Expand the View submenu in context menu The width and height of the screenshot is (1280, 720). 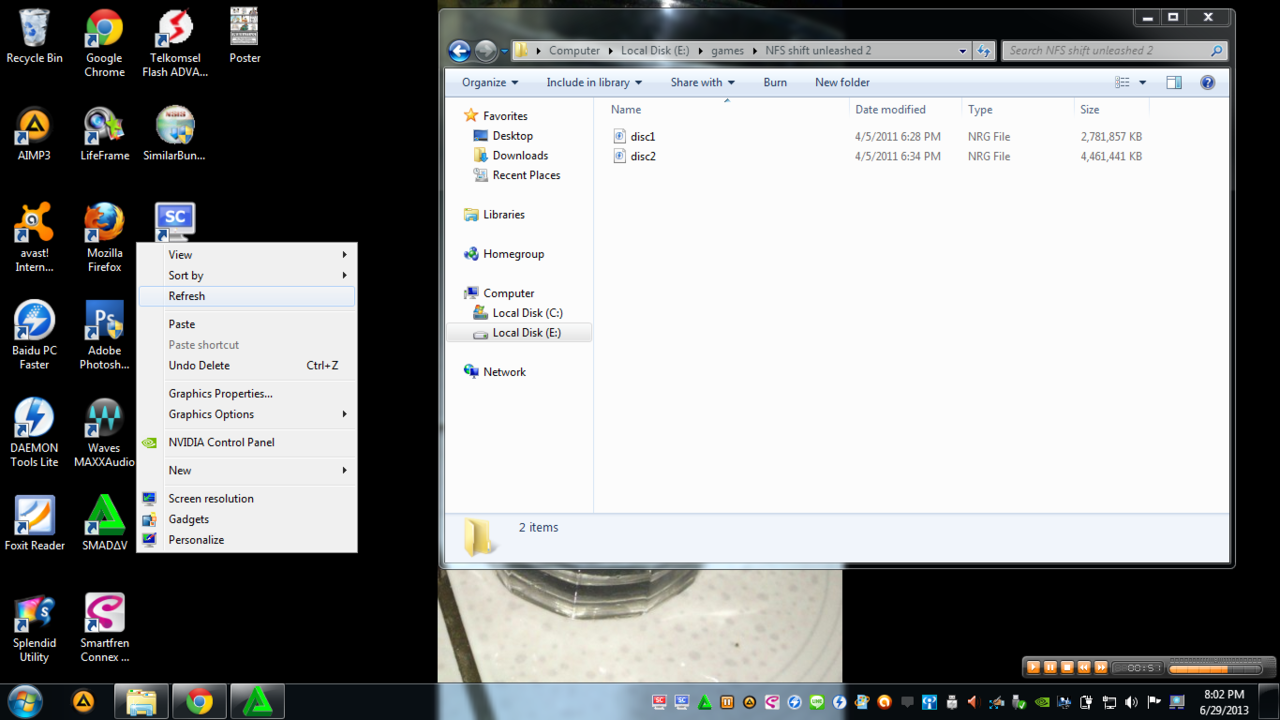pos(246,255)
